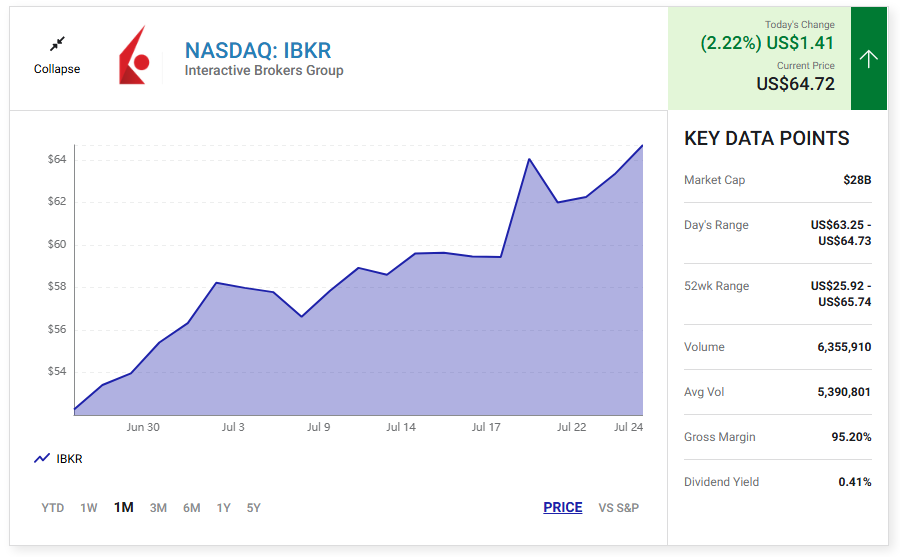Image resolution: width=900 pixels, height=557 pixels.
Task: Switch chart to PRICE view
Action: click(x=562, y=508)
